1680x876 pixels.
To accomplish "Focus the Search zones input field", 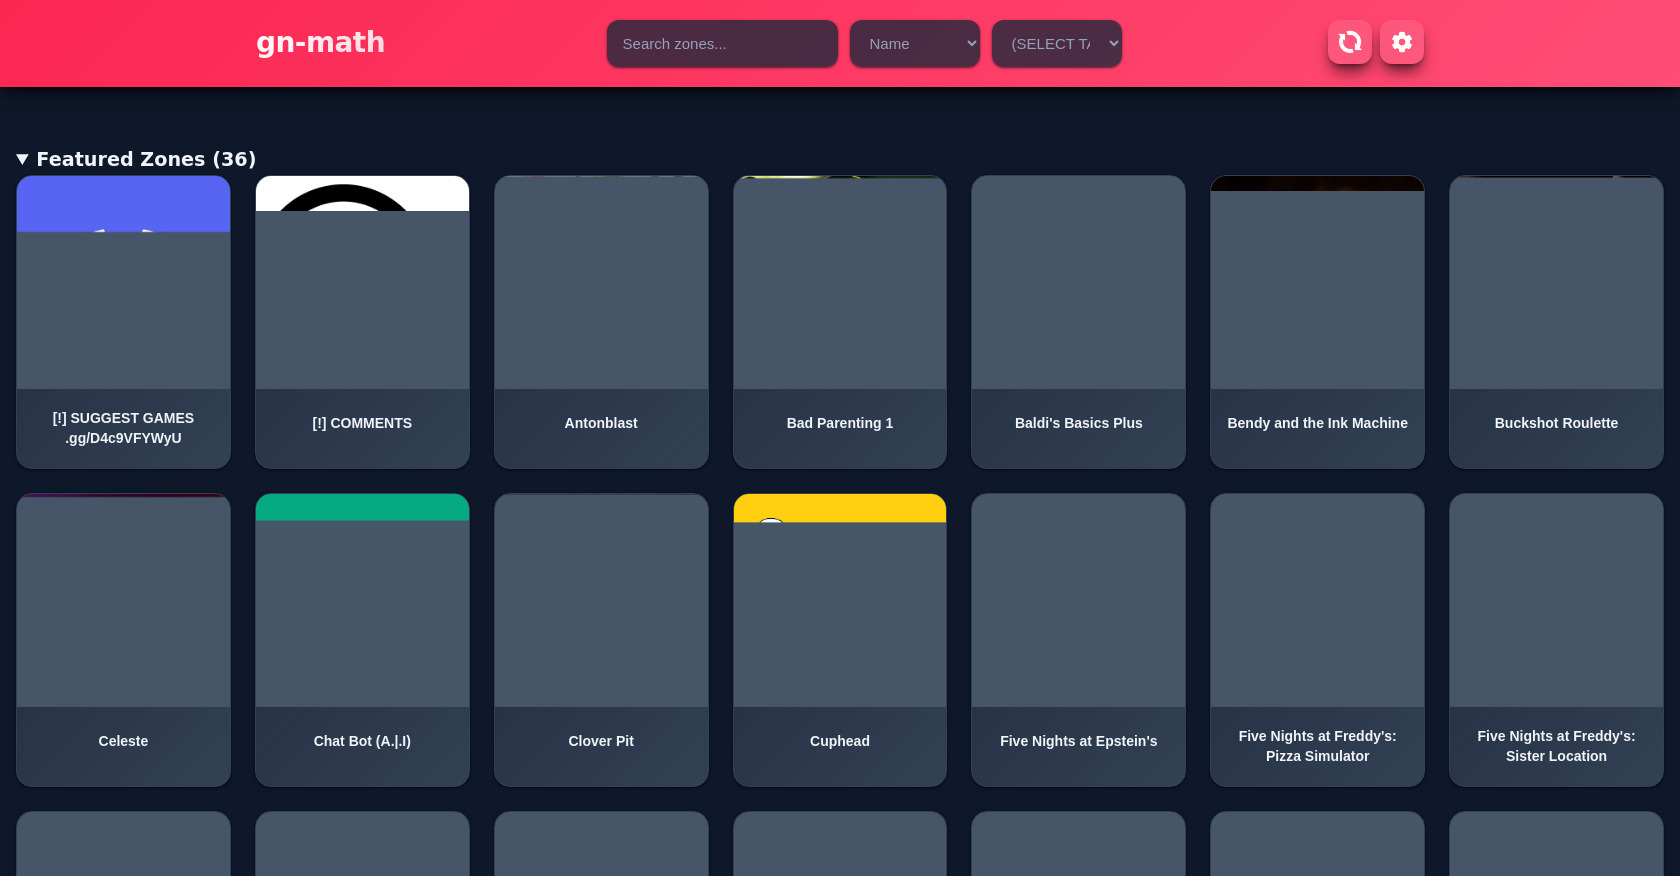I will pos(722,44).
